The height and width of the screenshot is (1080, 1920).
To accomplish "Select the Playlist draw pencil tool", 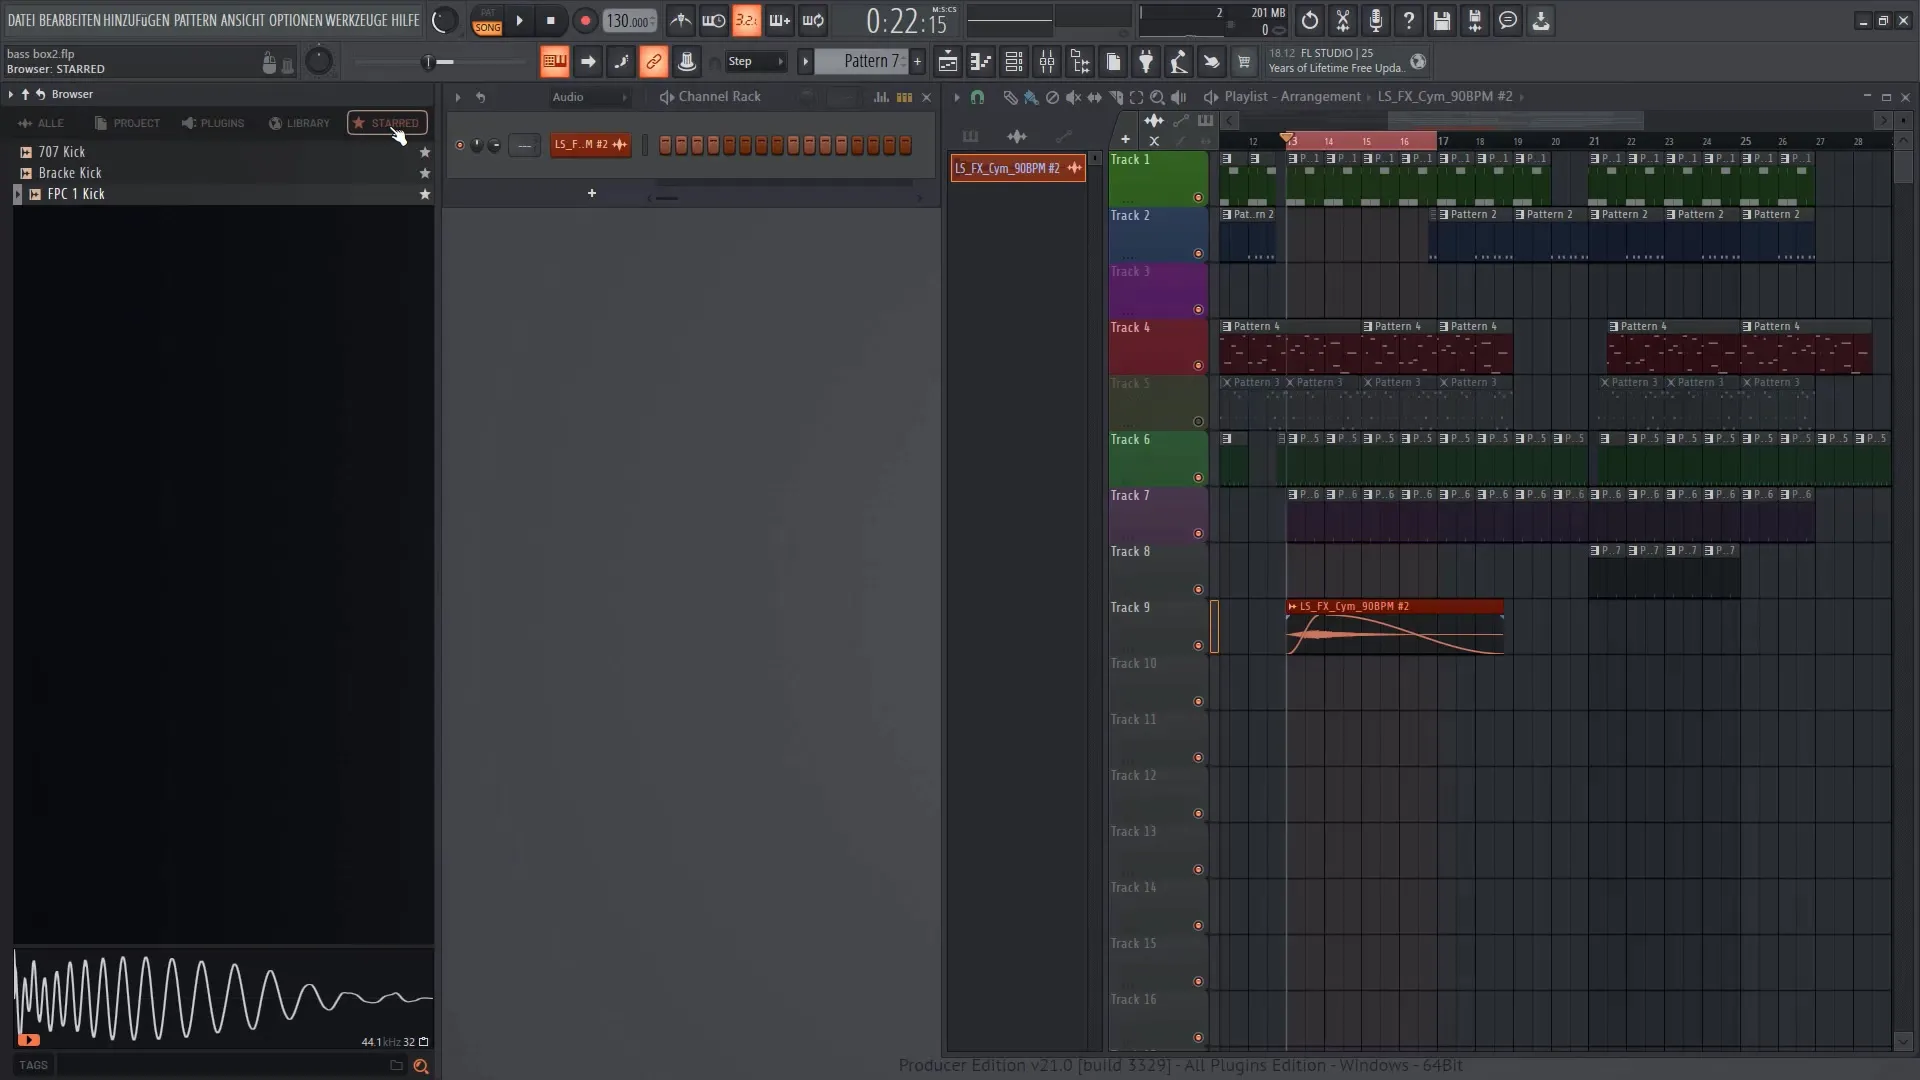I will click(1010, 97).
